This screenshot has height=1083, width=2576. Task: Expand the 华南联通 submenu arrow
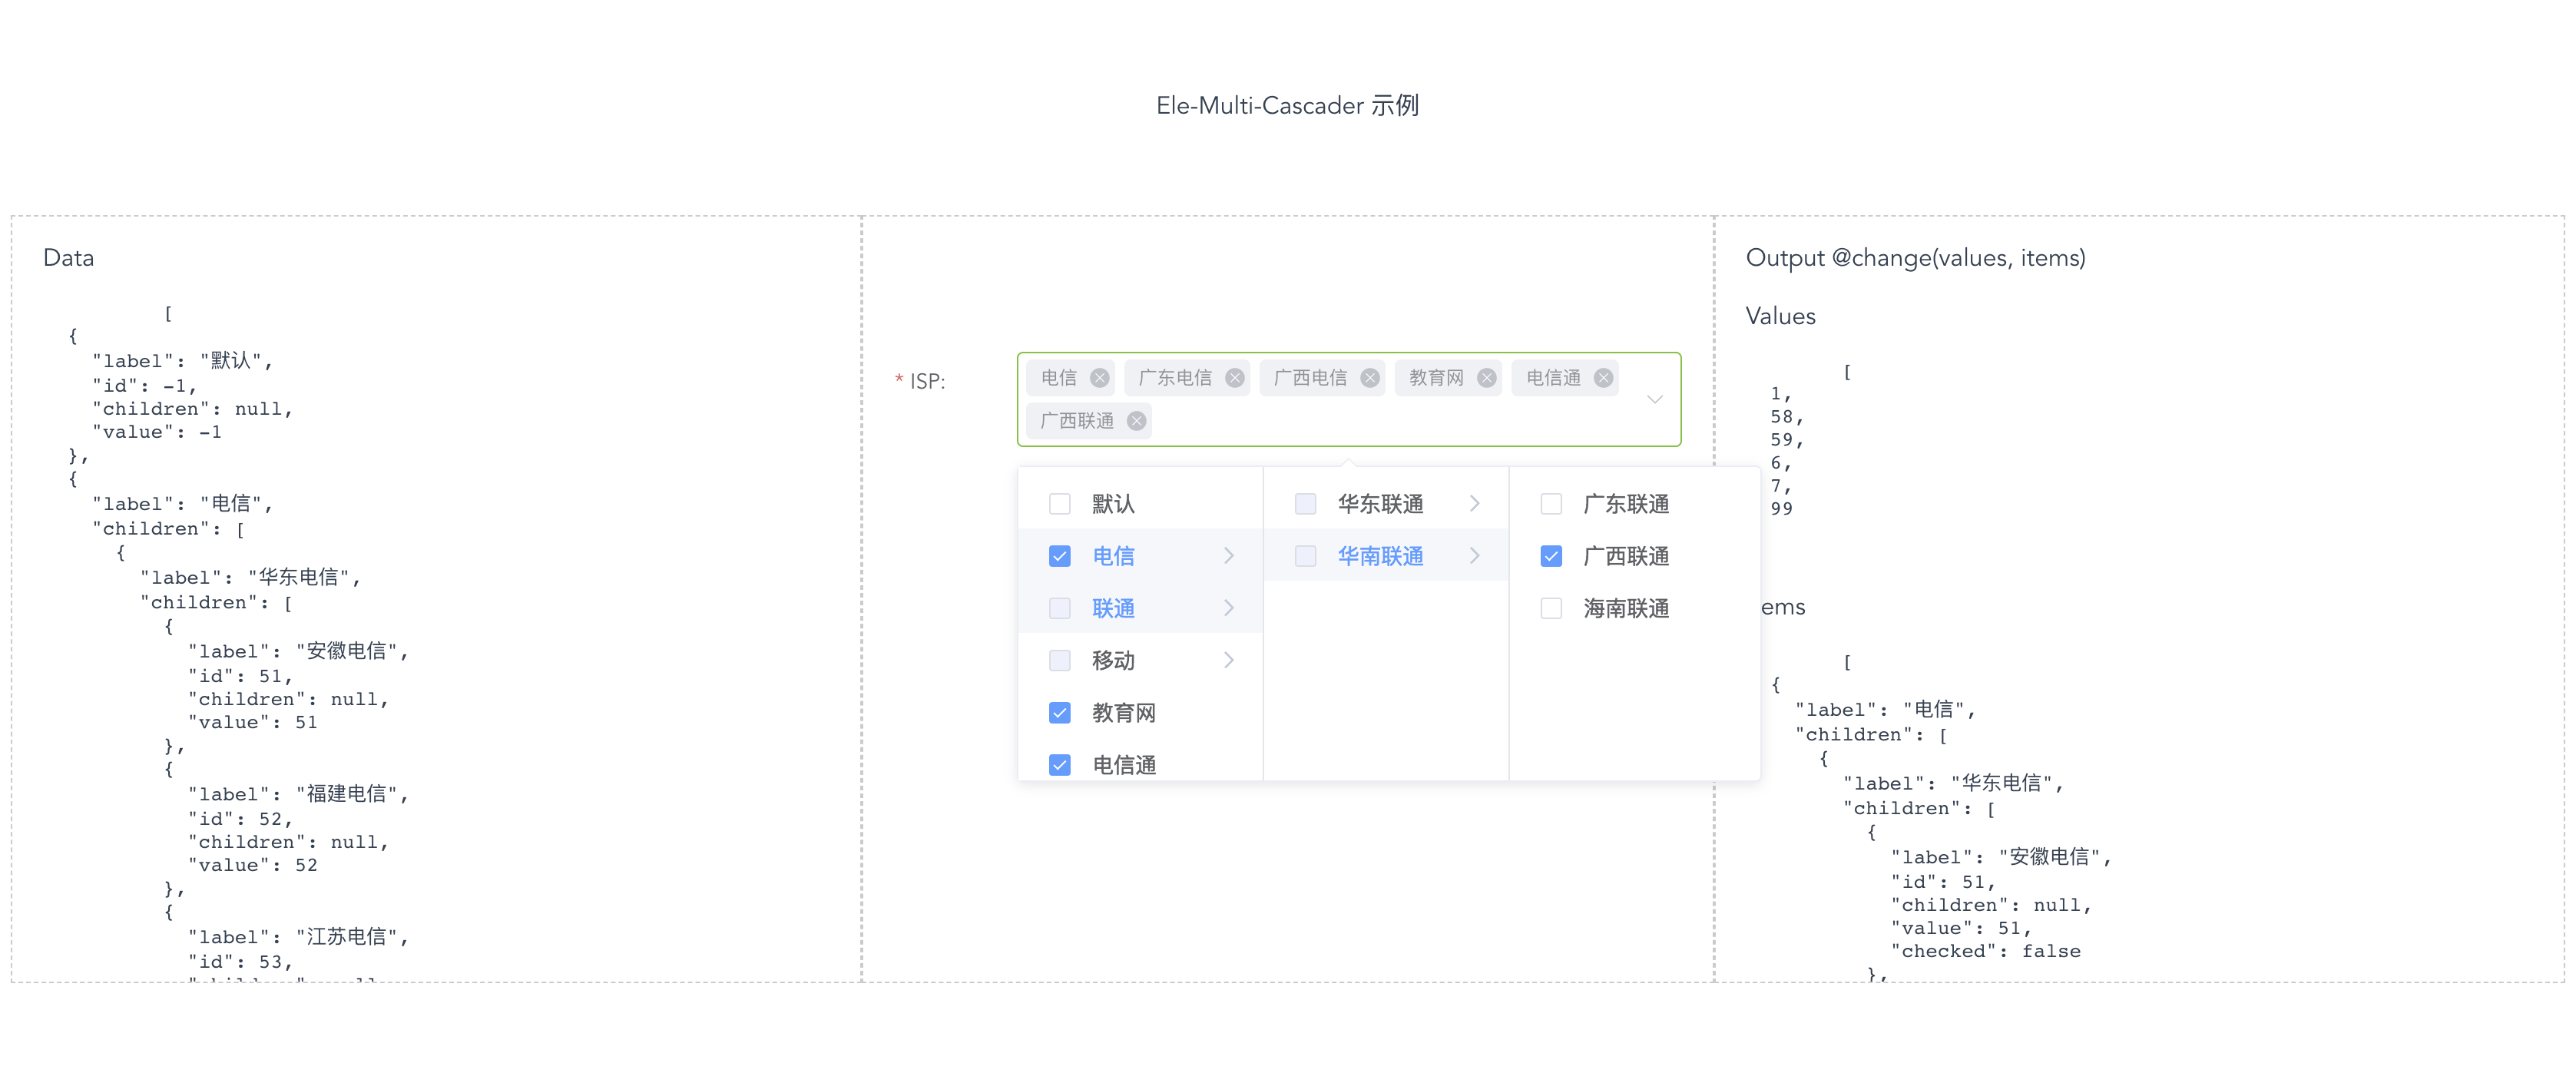tap(1474, 556)
